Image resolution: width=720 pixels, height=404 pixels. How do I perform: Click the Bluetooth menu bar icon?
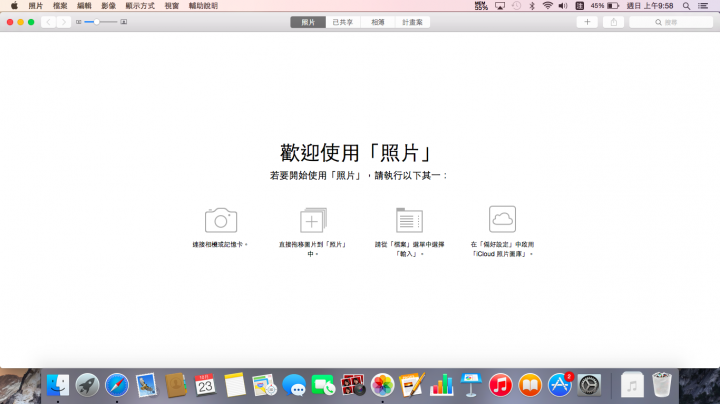(532, 6)
